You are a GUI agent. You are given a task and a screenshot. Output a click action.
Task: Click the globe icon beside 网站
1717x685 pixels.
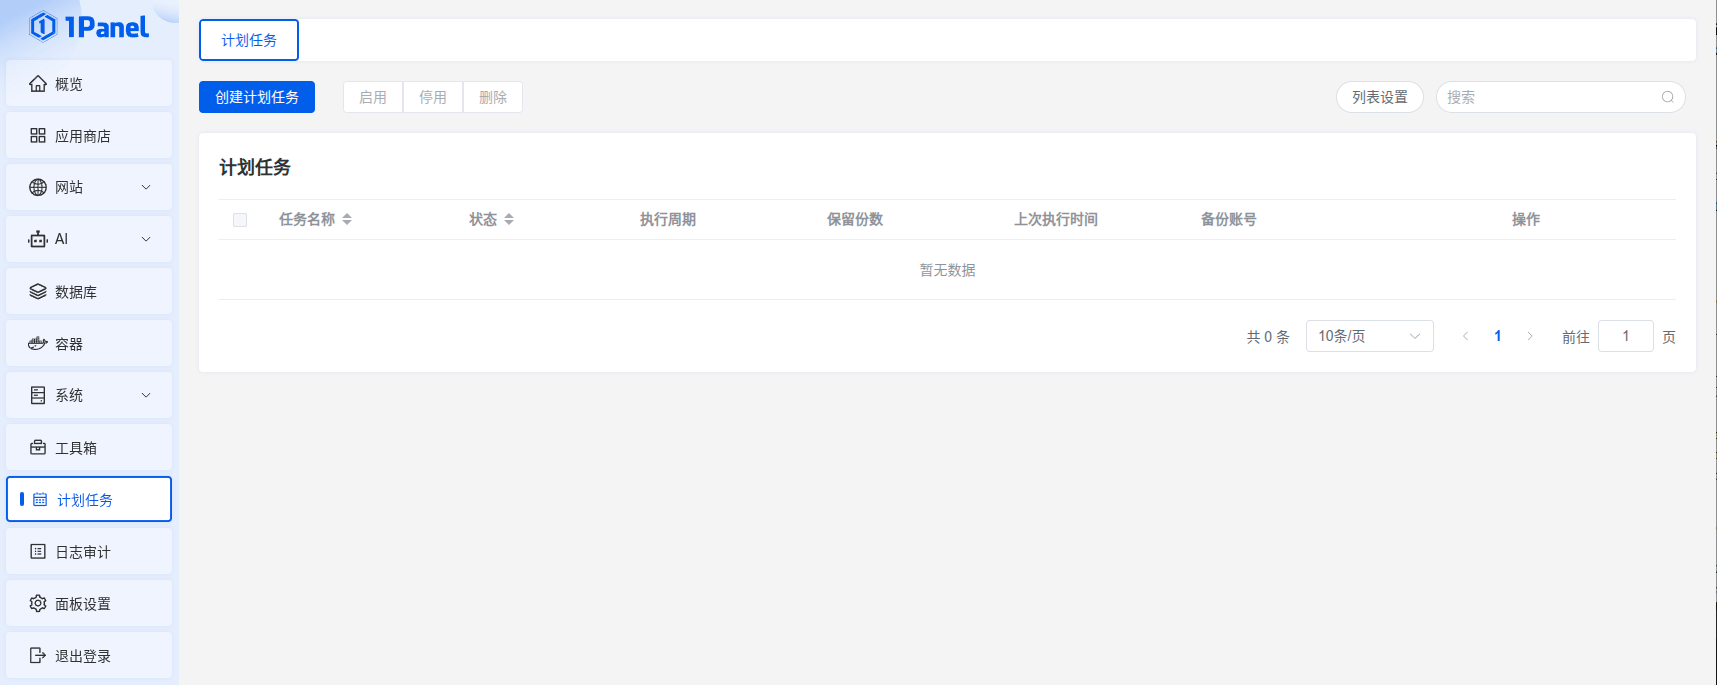pyautogui.click(x=38, y=187)
